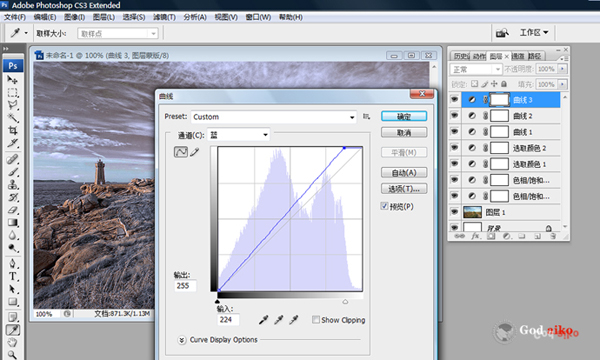Select the Magic Wand tool

12,118
